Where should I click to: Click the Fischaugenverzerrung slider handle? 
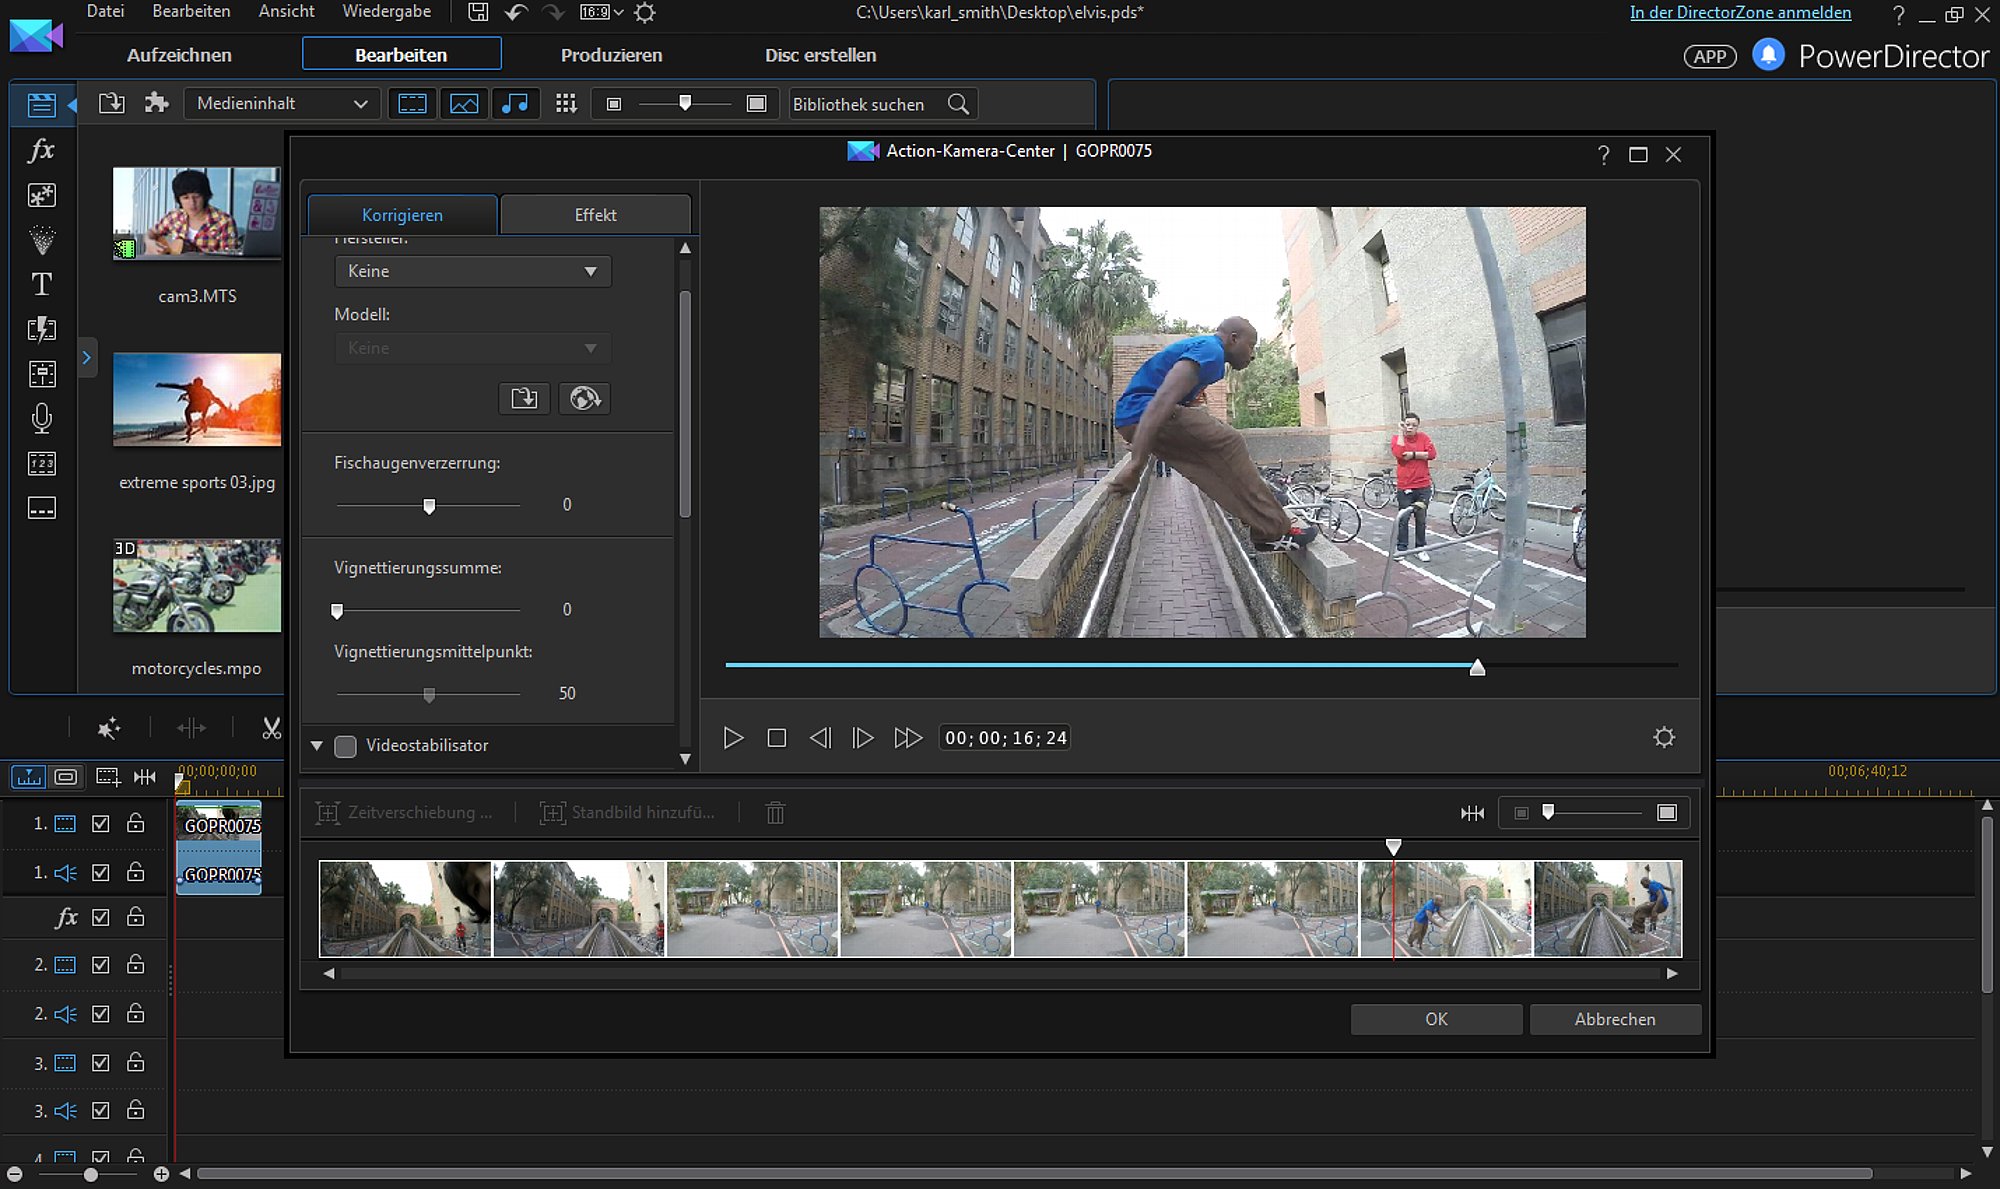click(429, 506)
